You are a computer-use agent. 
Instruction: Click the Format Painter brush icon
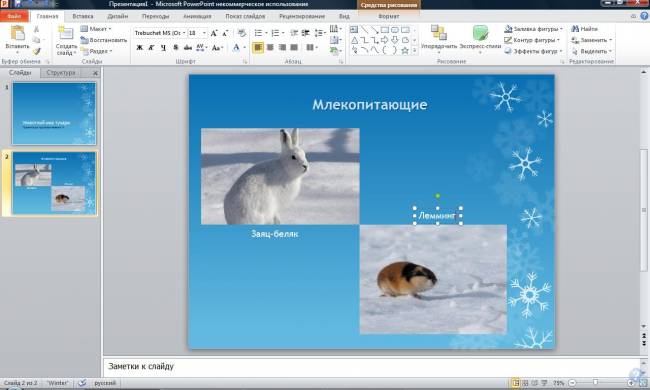(x=36, y=51)
